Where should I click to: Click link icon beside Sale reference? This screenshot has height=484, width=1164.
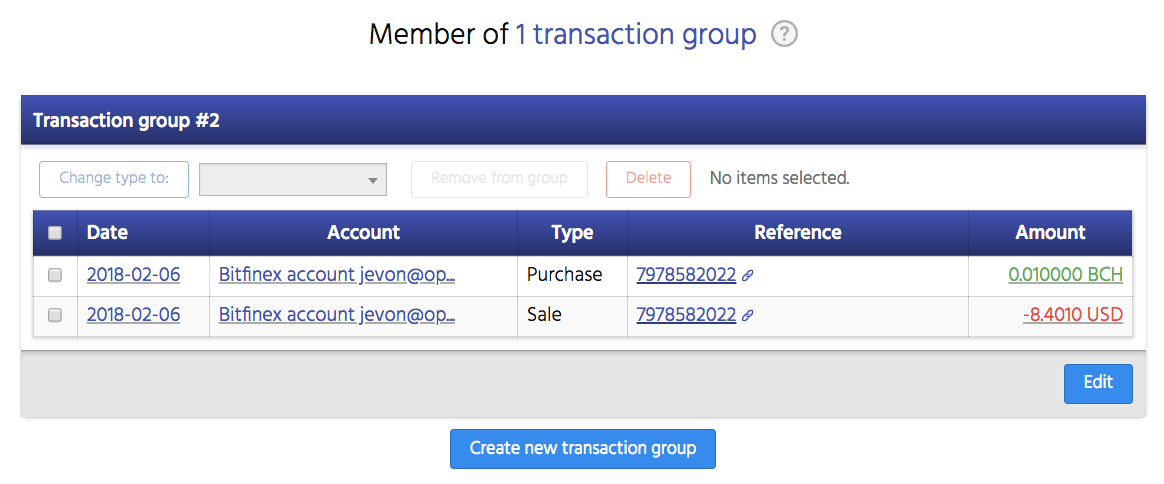[x=747, y=315]
